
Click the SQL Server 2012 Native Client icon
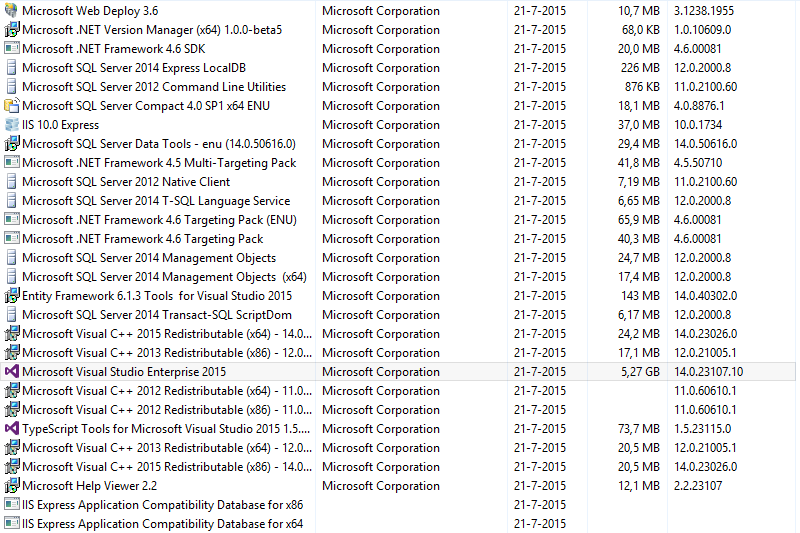12,182
